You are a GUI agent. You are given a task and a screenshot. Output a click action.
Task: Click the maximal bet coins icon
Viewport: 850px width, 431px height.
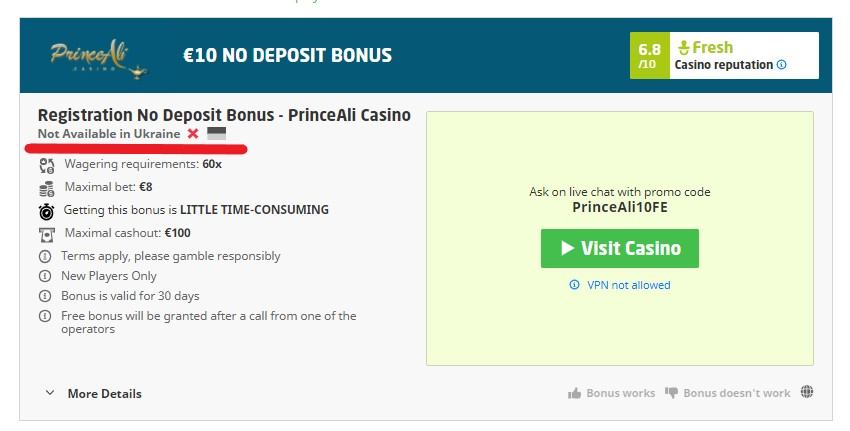pos(46,187)
